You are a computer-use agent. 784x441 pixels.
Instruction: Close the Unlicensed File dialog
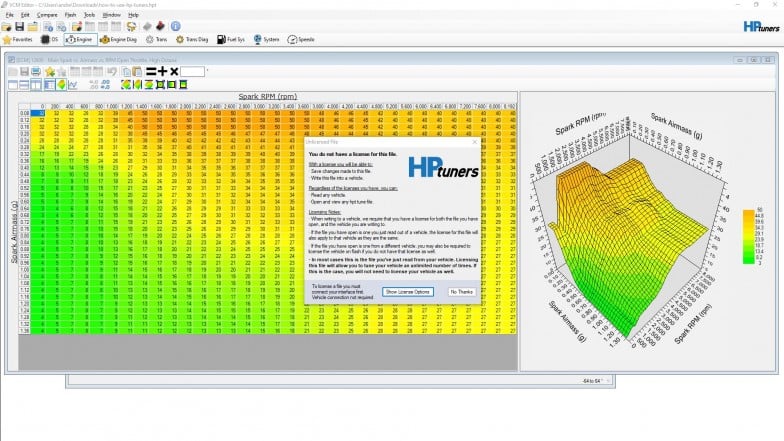point(473,142)
